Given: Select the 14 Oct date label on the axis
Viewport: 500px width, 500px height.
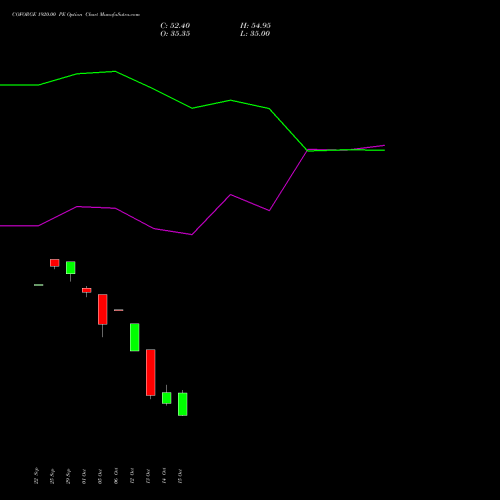Looking at the screenshot, I should point(164,476).
